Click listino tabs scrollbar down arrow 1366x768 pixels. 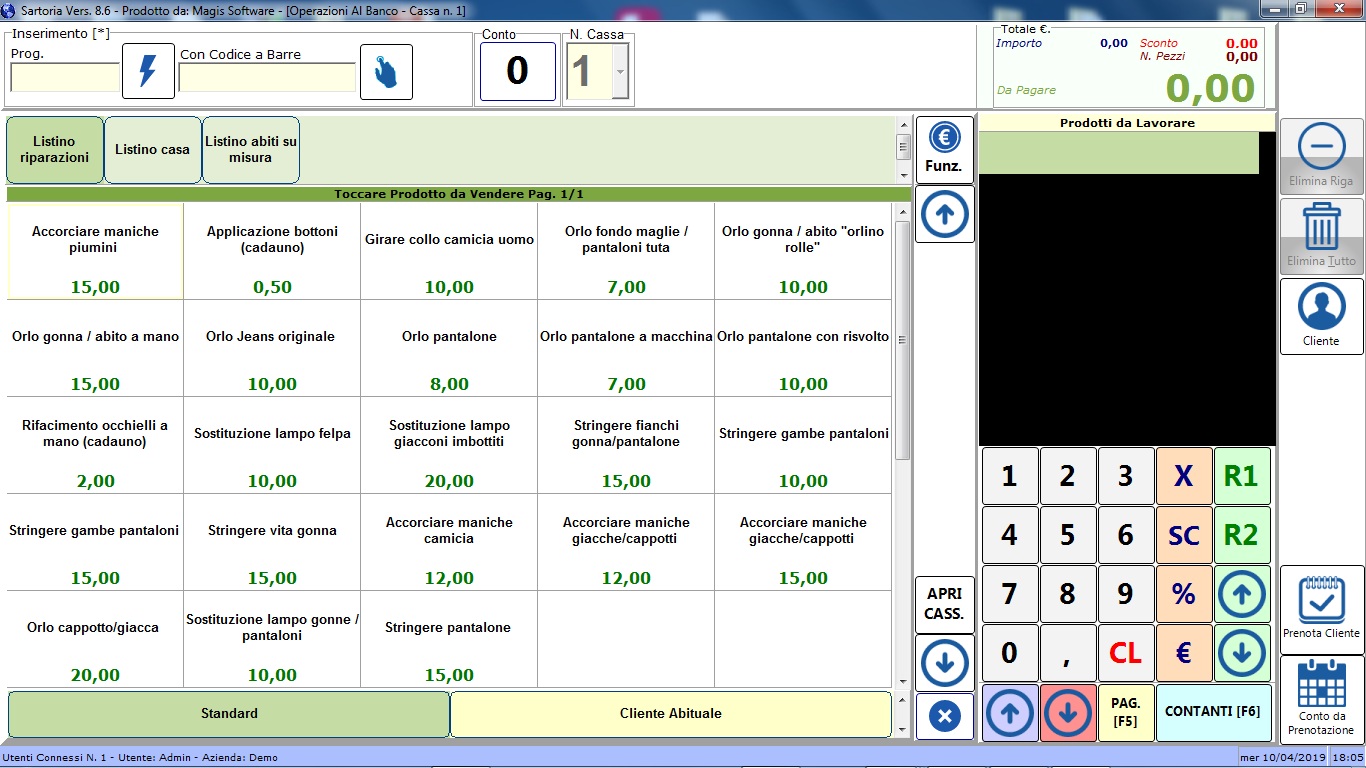pyautogui.click(x=903, y=175)
